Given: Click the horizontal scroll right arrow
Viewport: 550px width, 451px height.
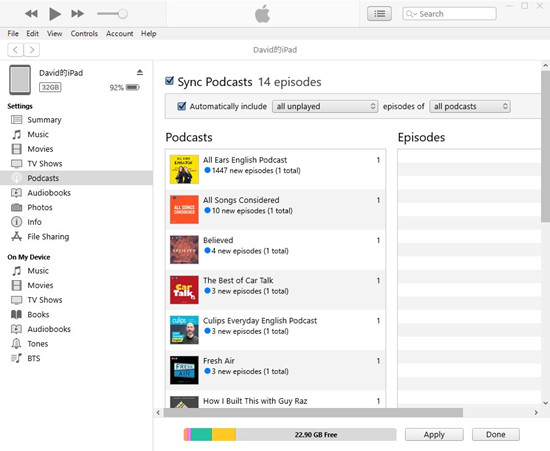Looking at the screenshot, I should (536, 412).
